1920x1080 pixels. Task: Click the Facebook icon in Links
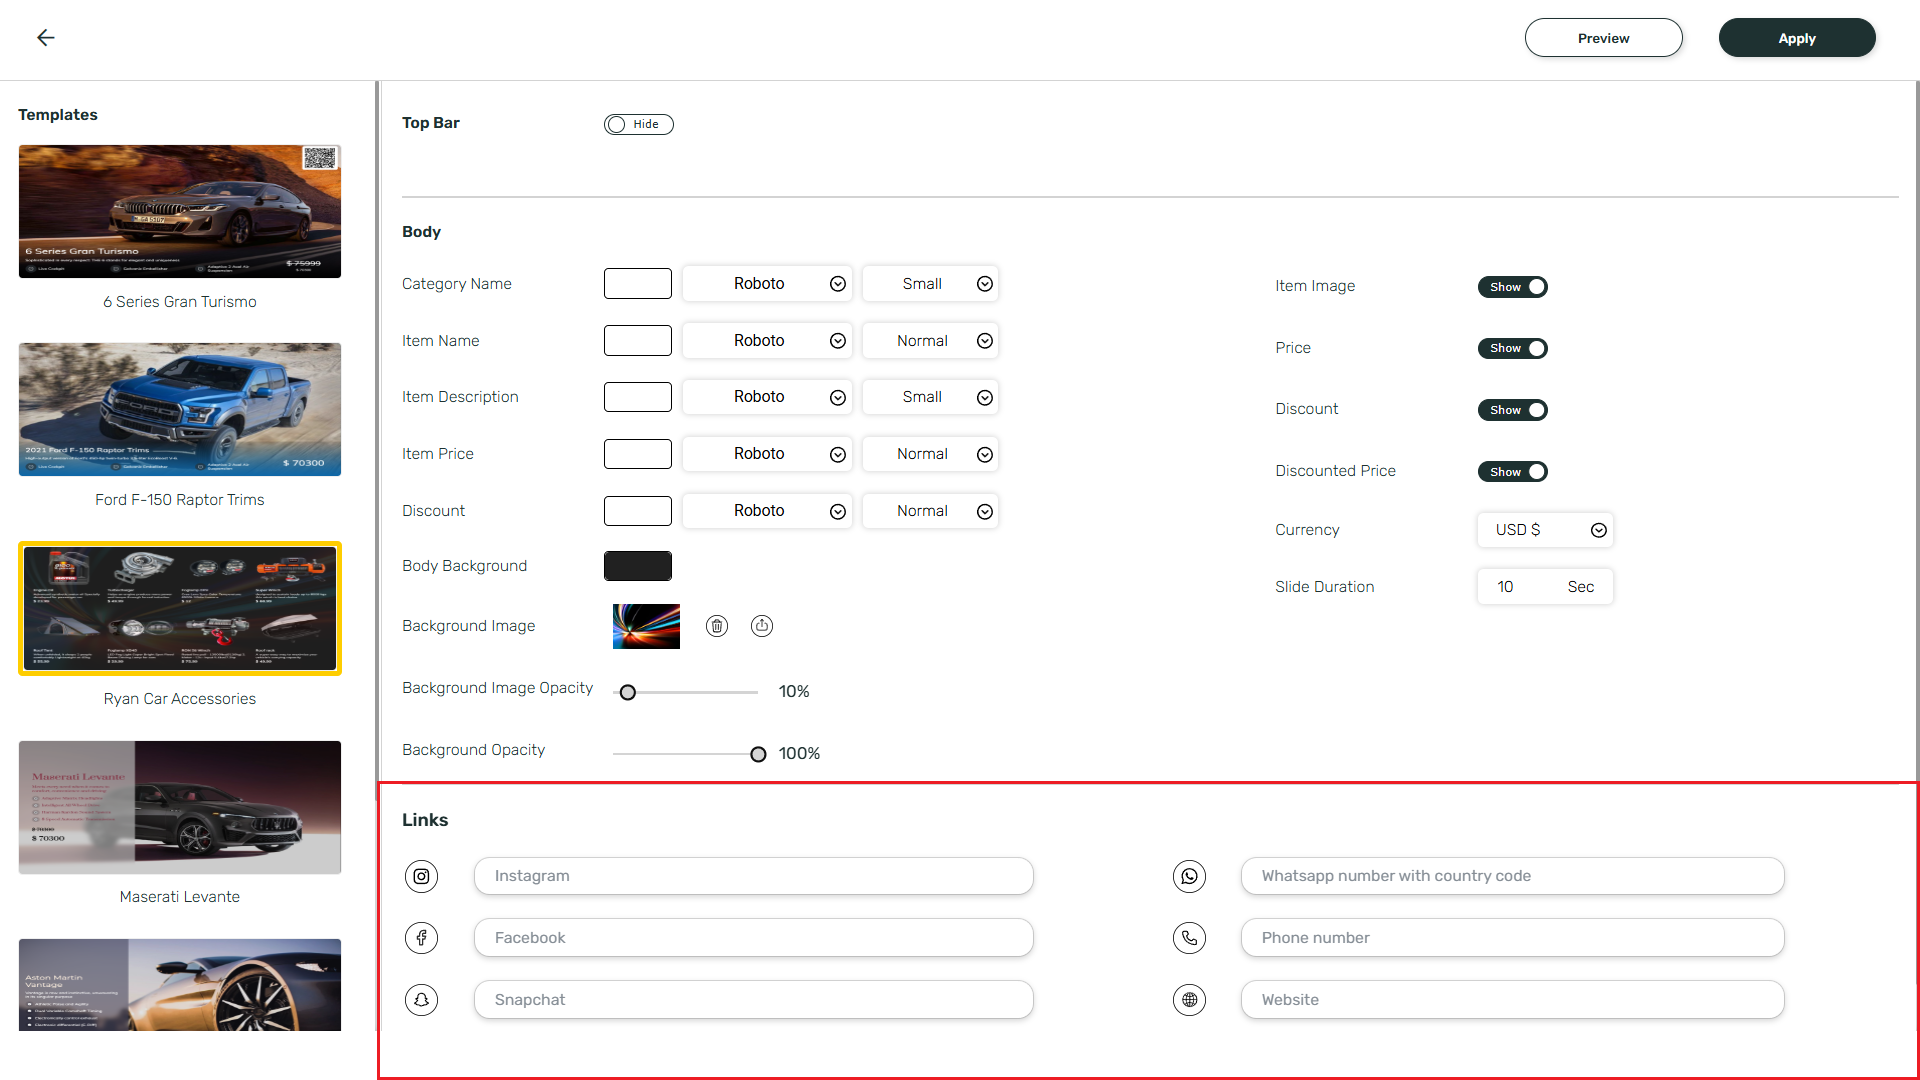tap(422, 938)
